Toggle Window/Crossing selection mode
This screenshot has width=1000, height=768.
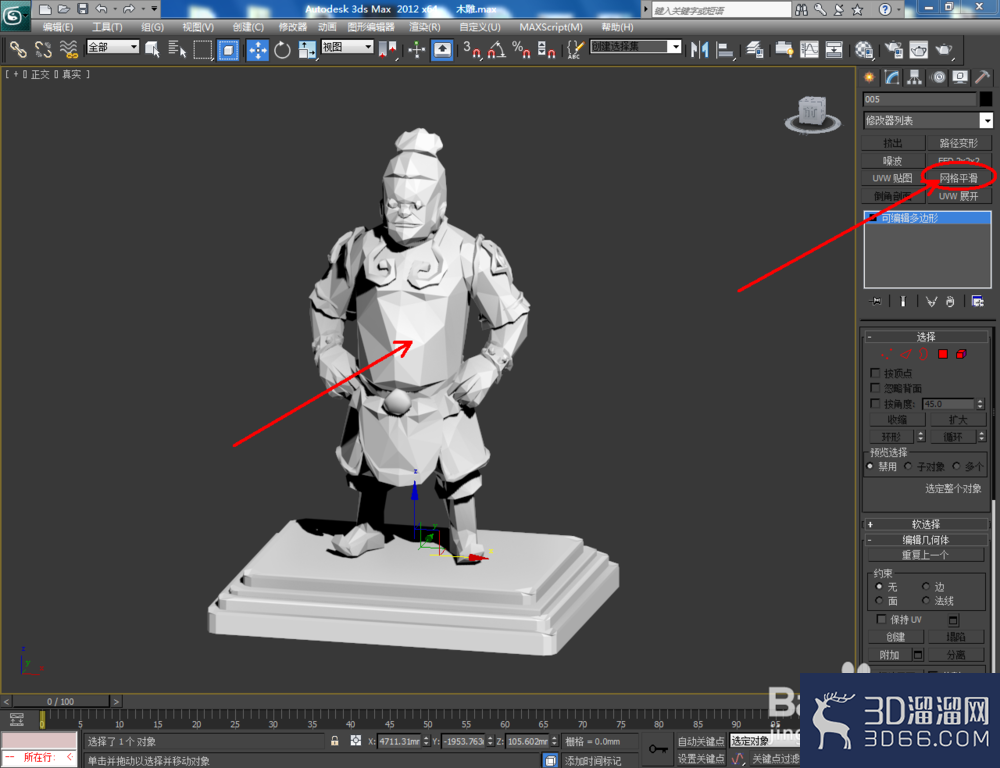pyautogui.click(x=228, y=49)
